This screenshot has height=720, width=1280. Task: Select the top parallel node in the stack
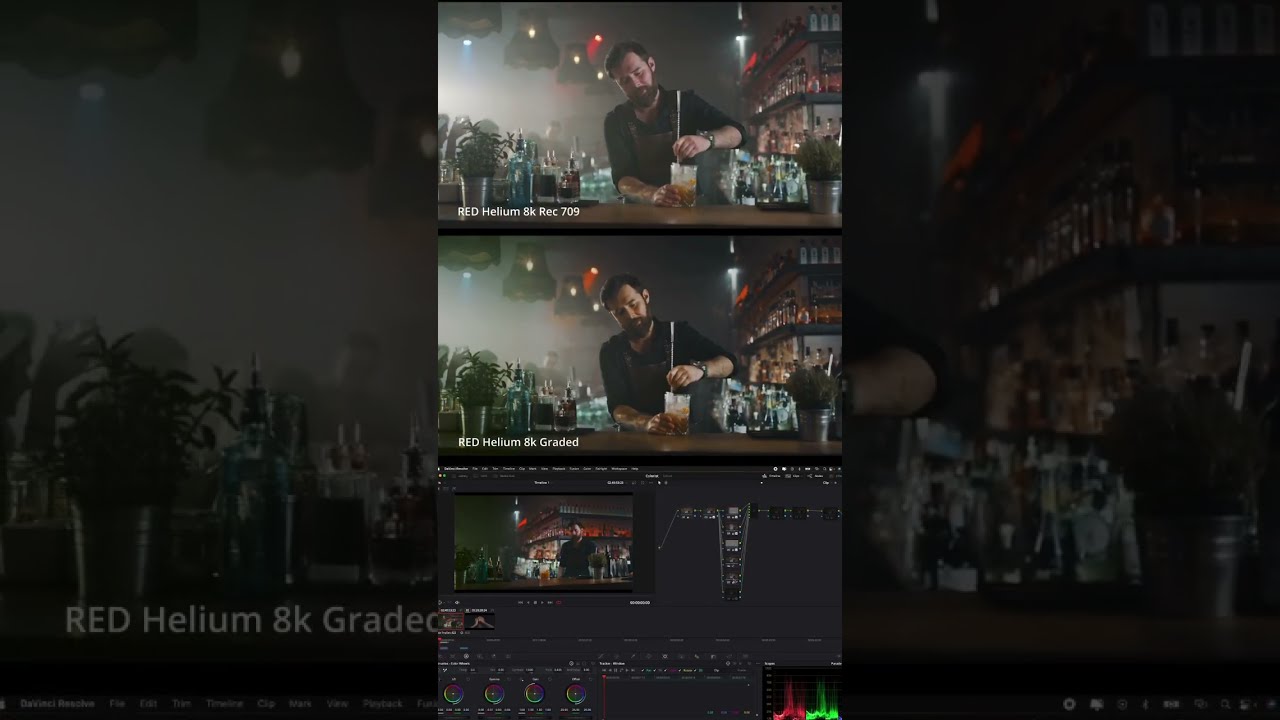732,513
